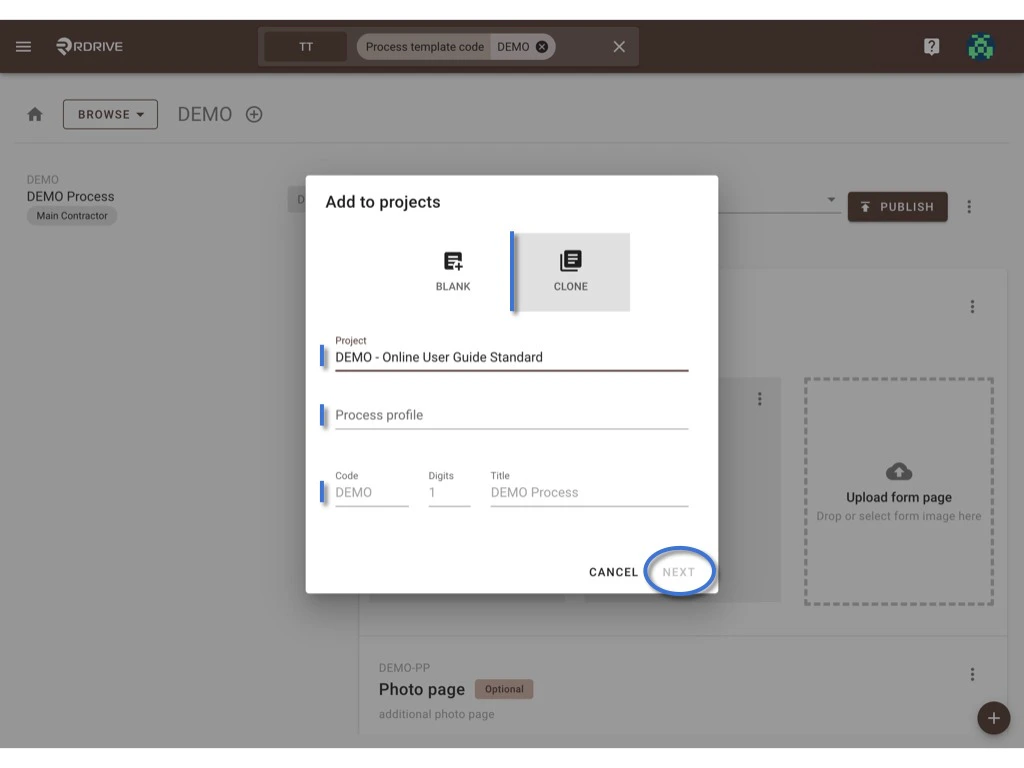Screen dimensions: 1024x768
Task: Select the BLANK template option
Action: (x=453, y=270)
